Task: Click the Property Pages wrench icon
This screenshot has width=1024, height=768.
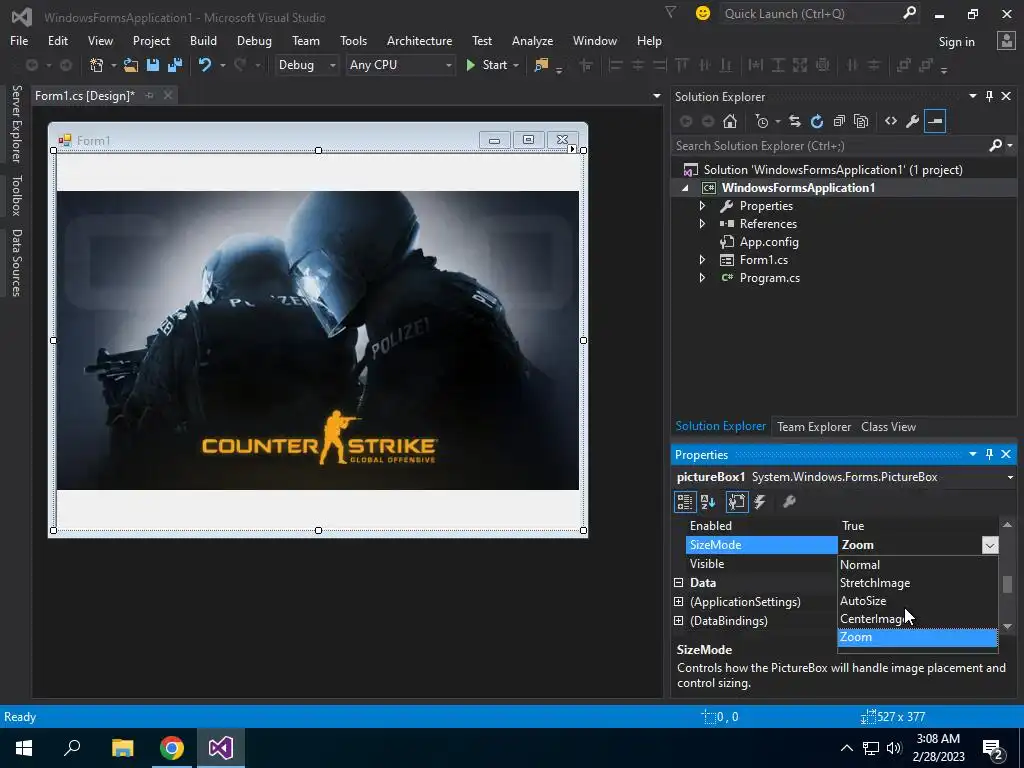Action: pyautogui.click(x=789, y=502)
